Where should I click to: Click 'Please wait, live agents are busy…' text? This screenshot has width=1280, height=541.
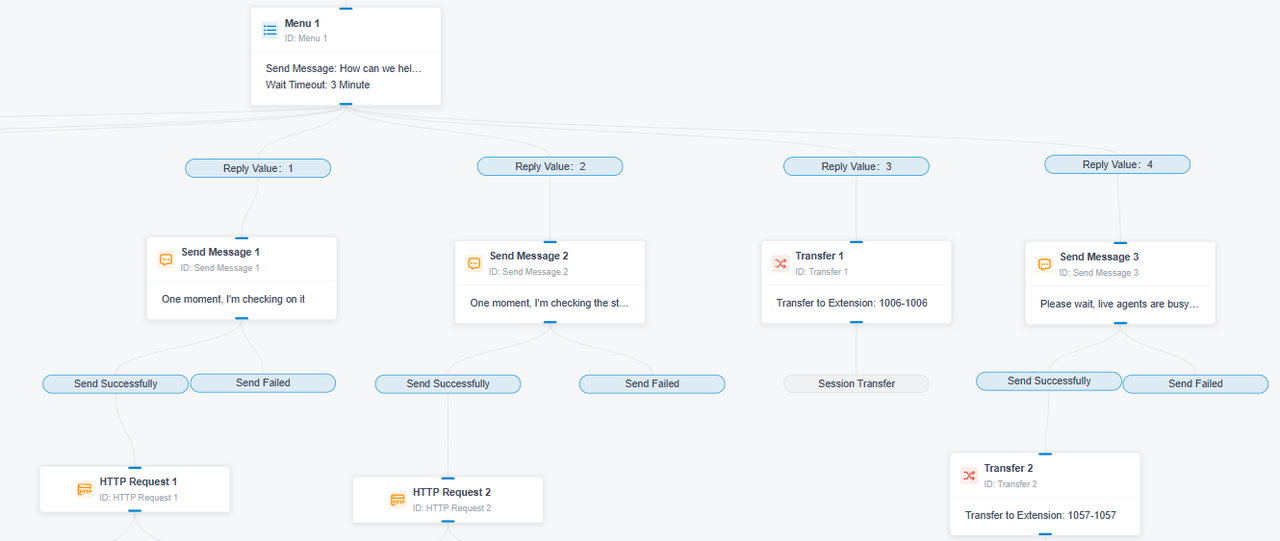coord(1119,304)
